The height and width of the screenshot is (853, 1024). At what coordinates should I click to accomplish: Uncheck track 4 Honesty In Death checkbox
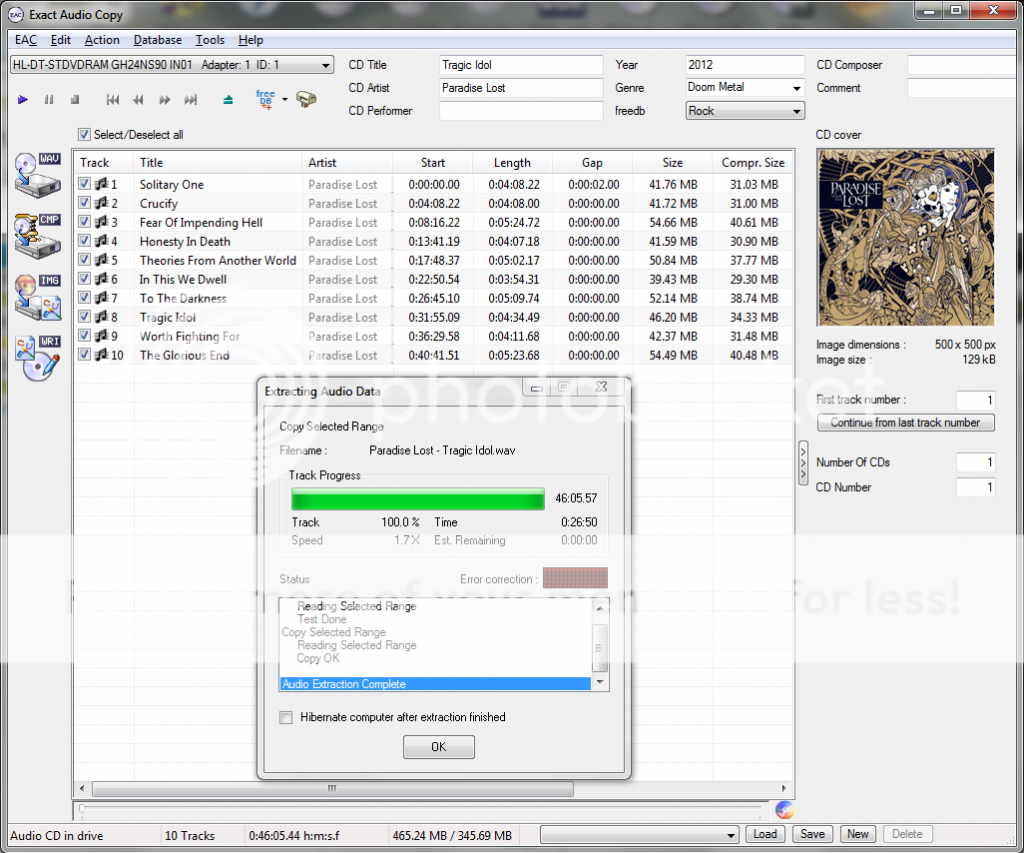click(x=84, y=241)
